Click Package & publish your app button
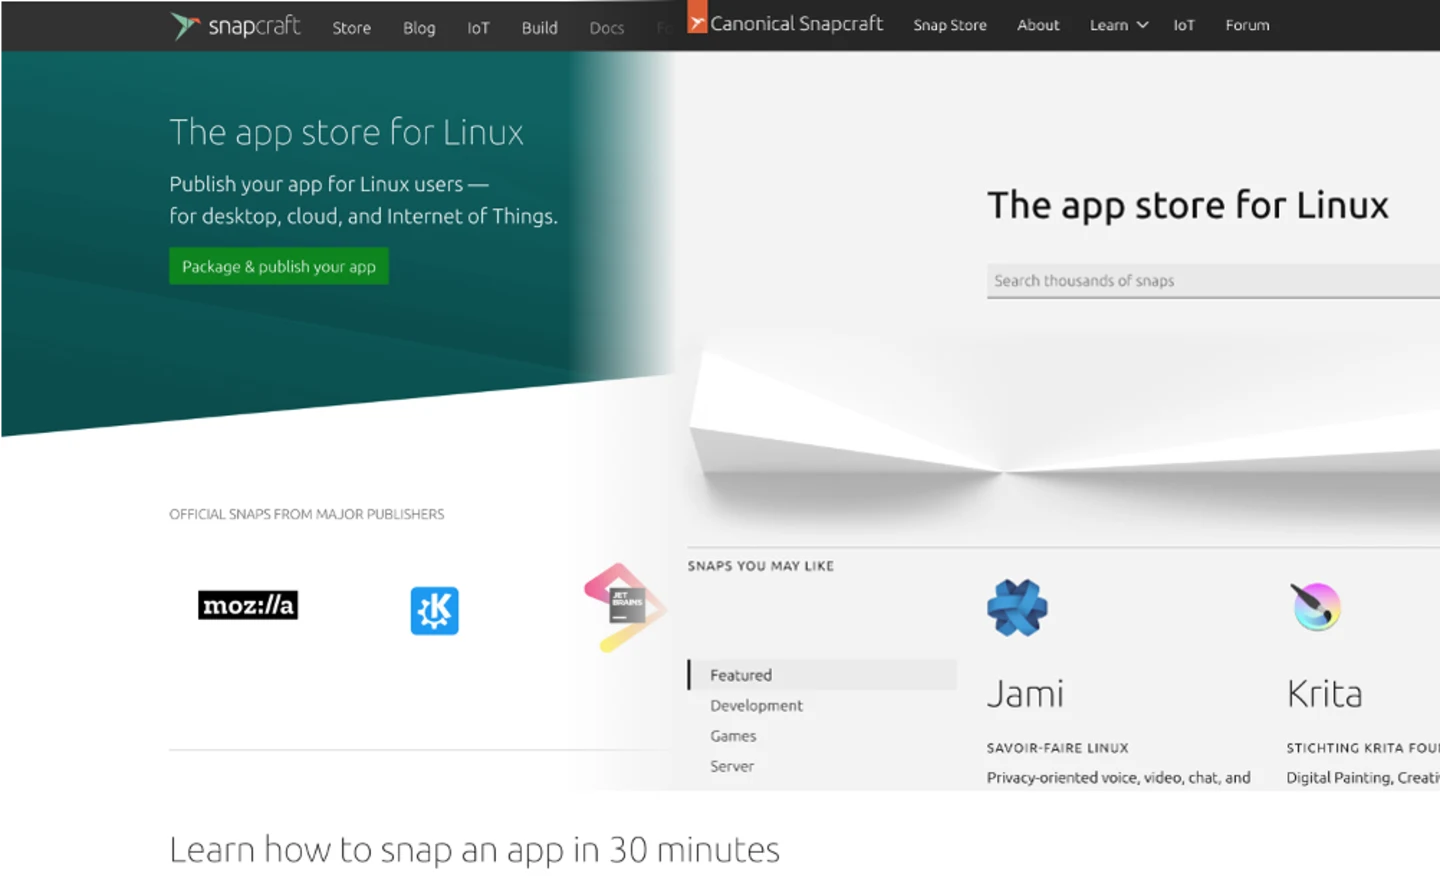The image size is (1440, 879). point(279,267)
